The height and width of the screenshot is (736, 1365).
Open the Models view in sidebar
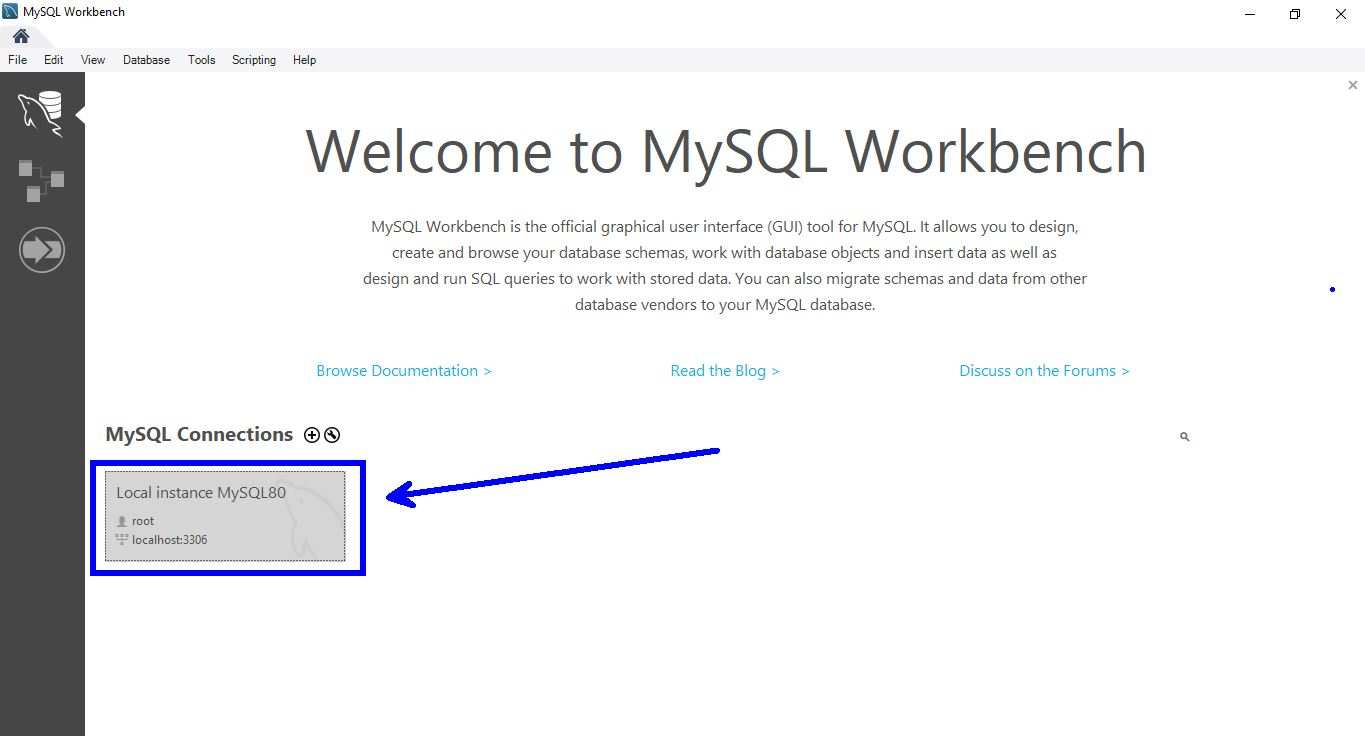(41, 180)
